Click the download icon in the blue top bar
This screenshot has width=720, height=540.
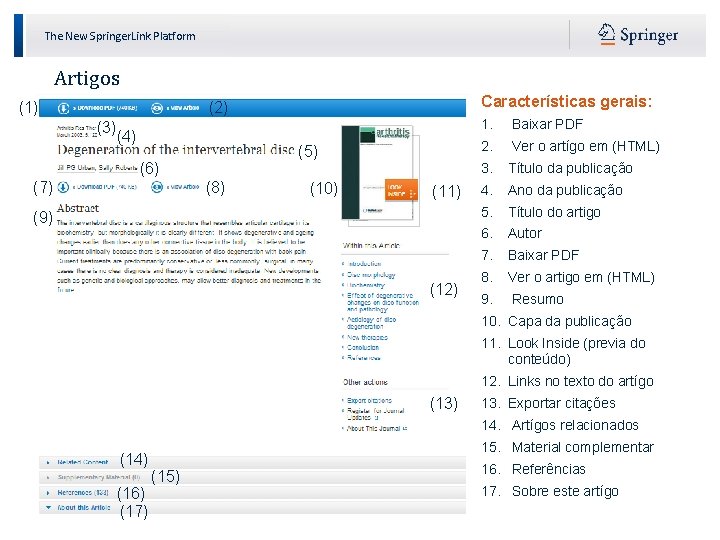63,108
